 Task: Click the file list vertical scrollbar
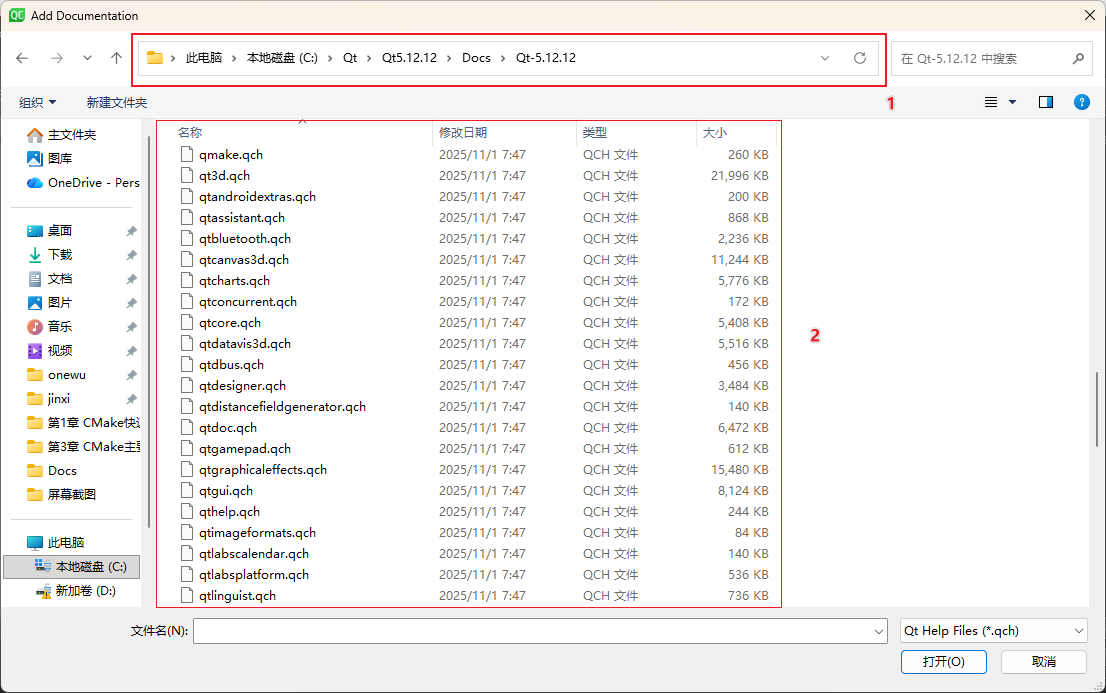point(1097,409)
